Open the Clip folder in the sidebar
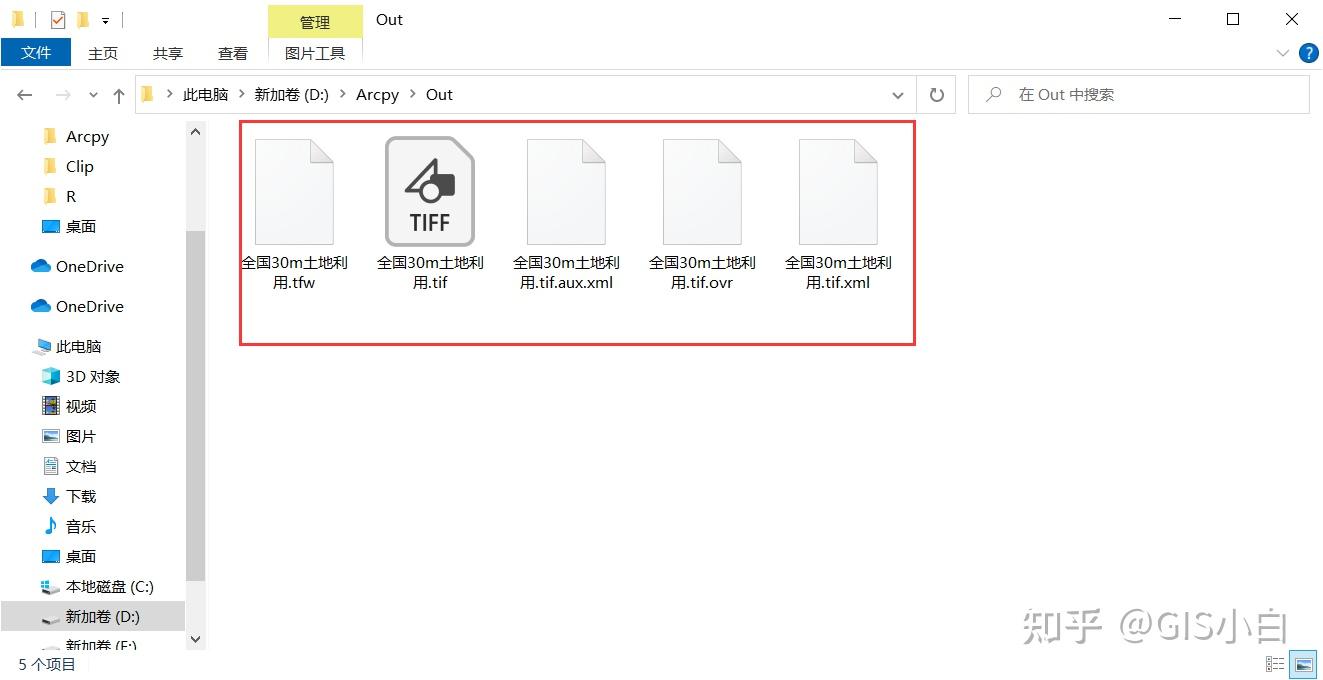Image resolution: width=1323 pixels, height=680 pixels. [80, 166]
